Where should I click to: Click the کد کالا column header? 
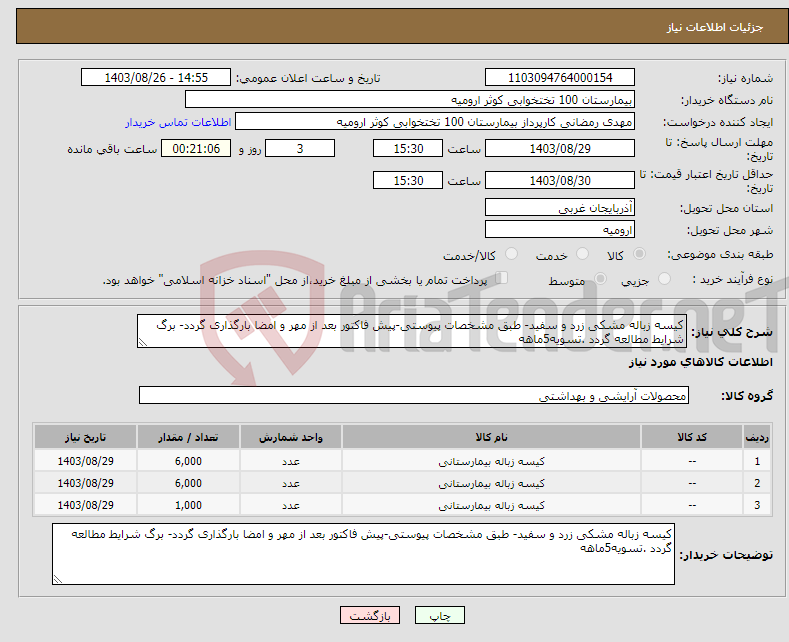coord(692,437)
